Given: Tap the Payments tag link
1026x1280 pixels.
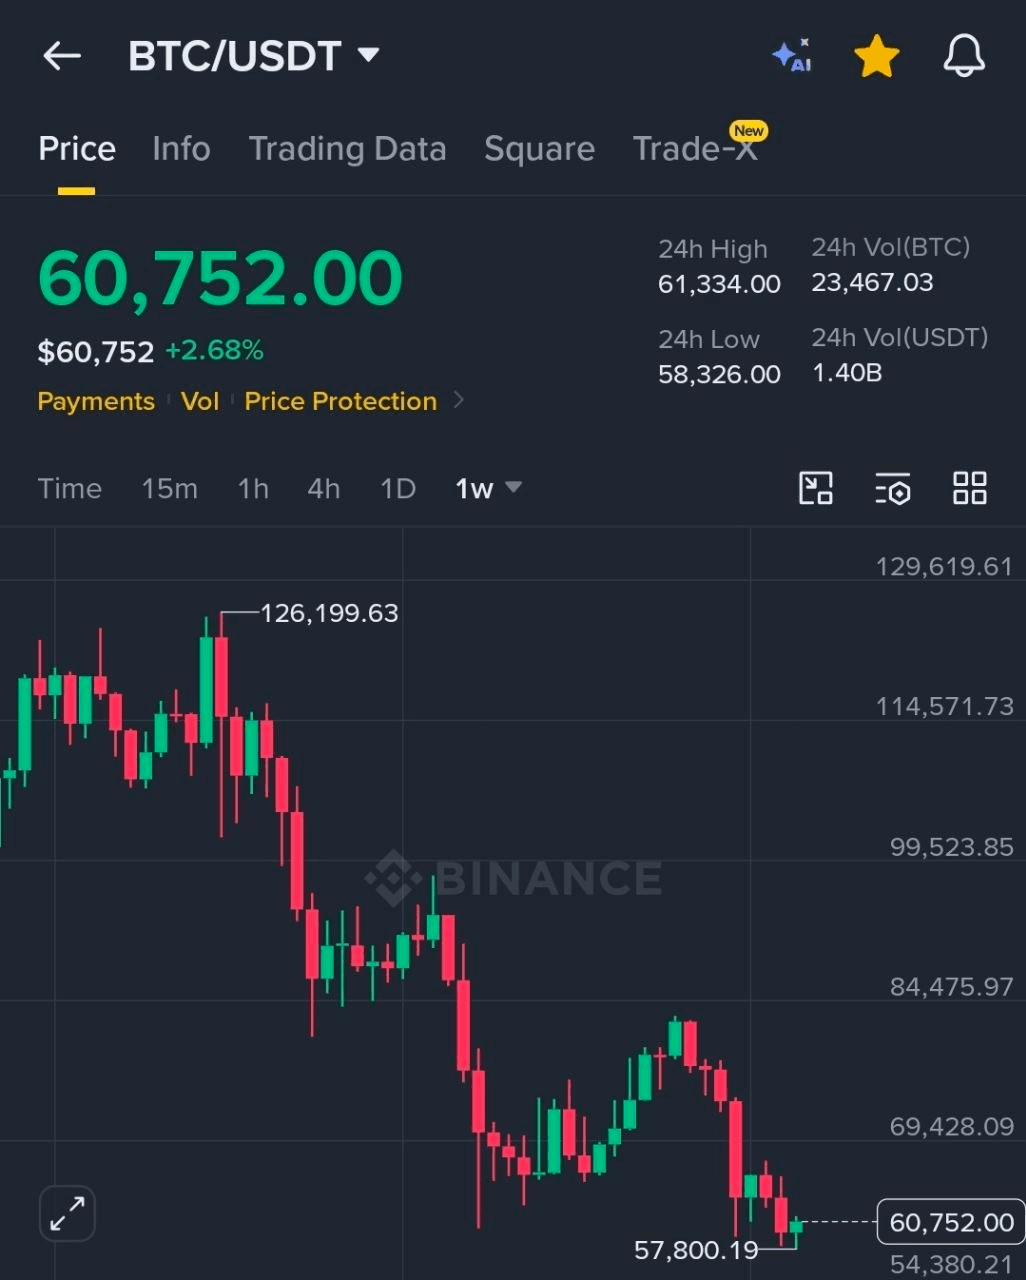Looking at the screenshot, I should click(96, 401).
